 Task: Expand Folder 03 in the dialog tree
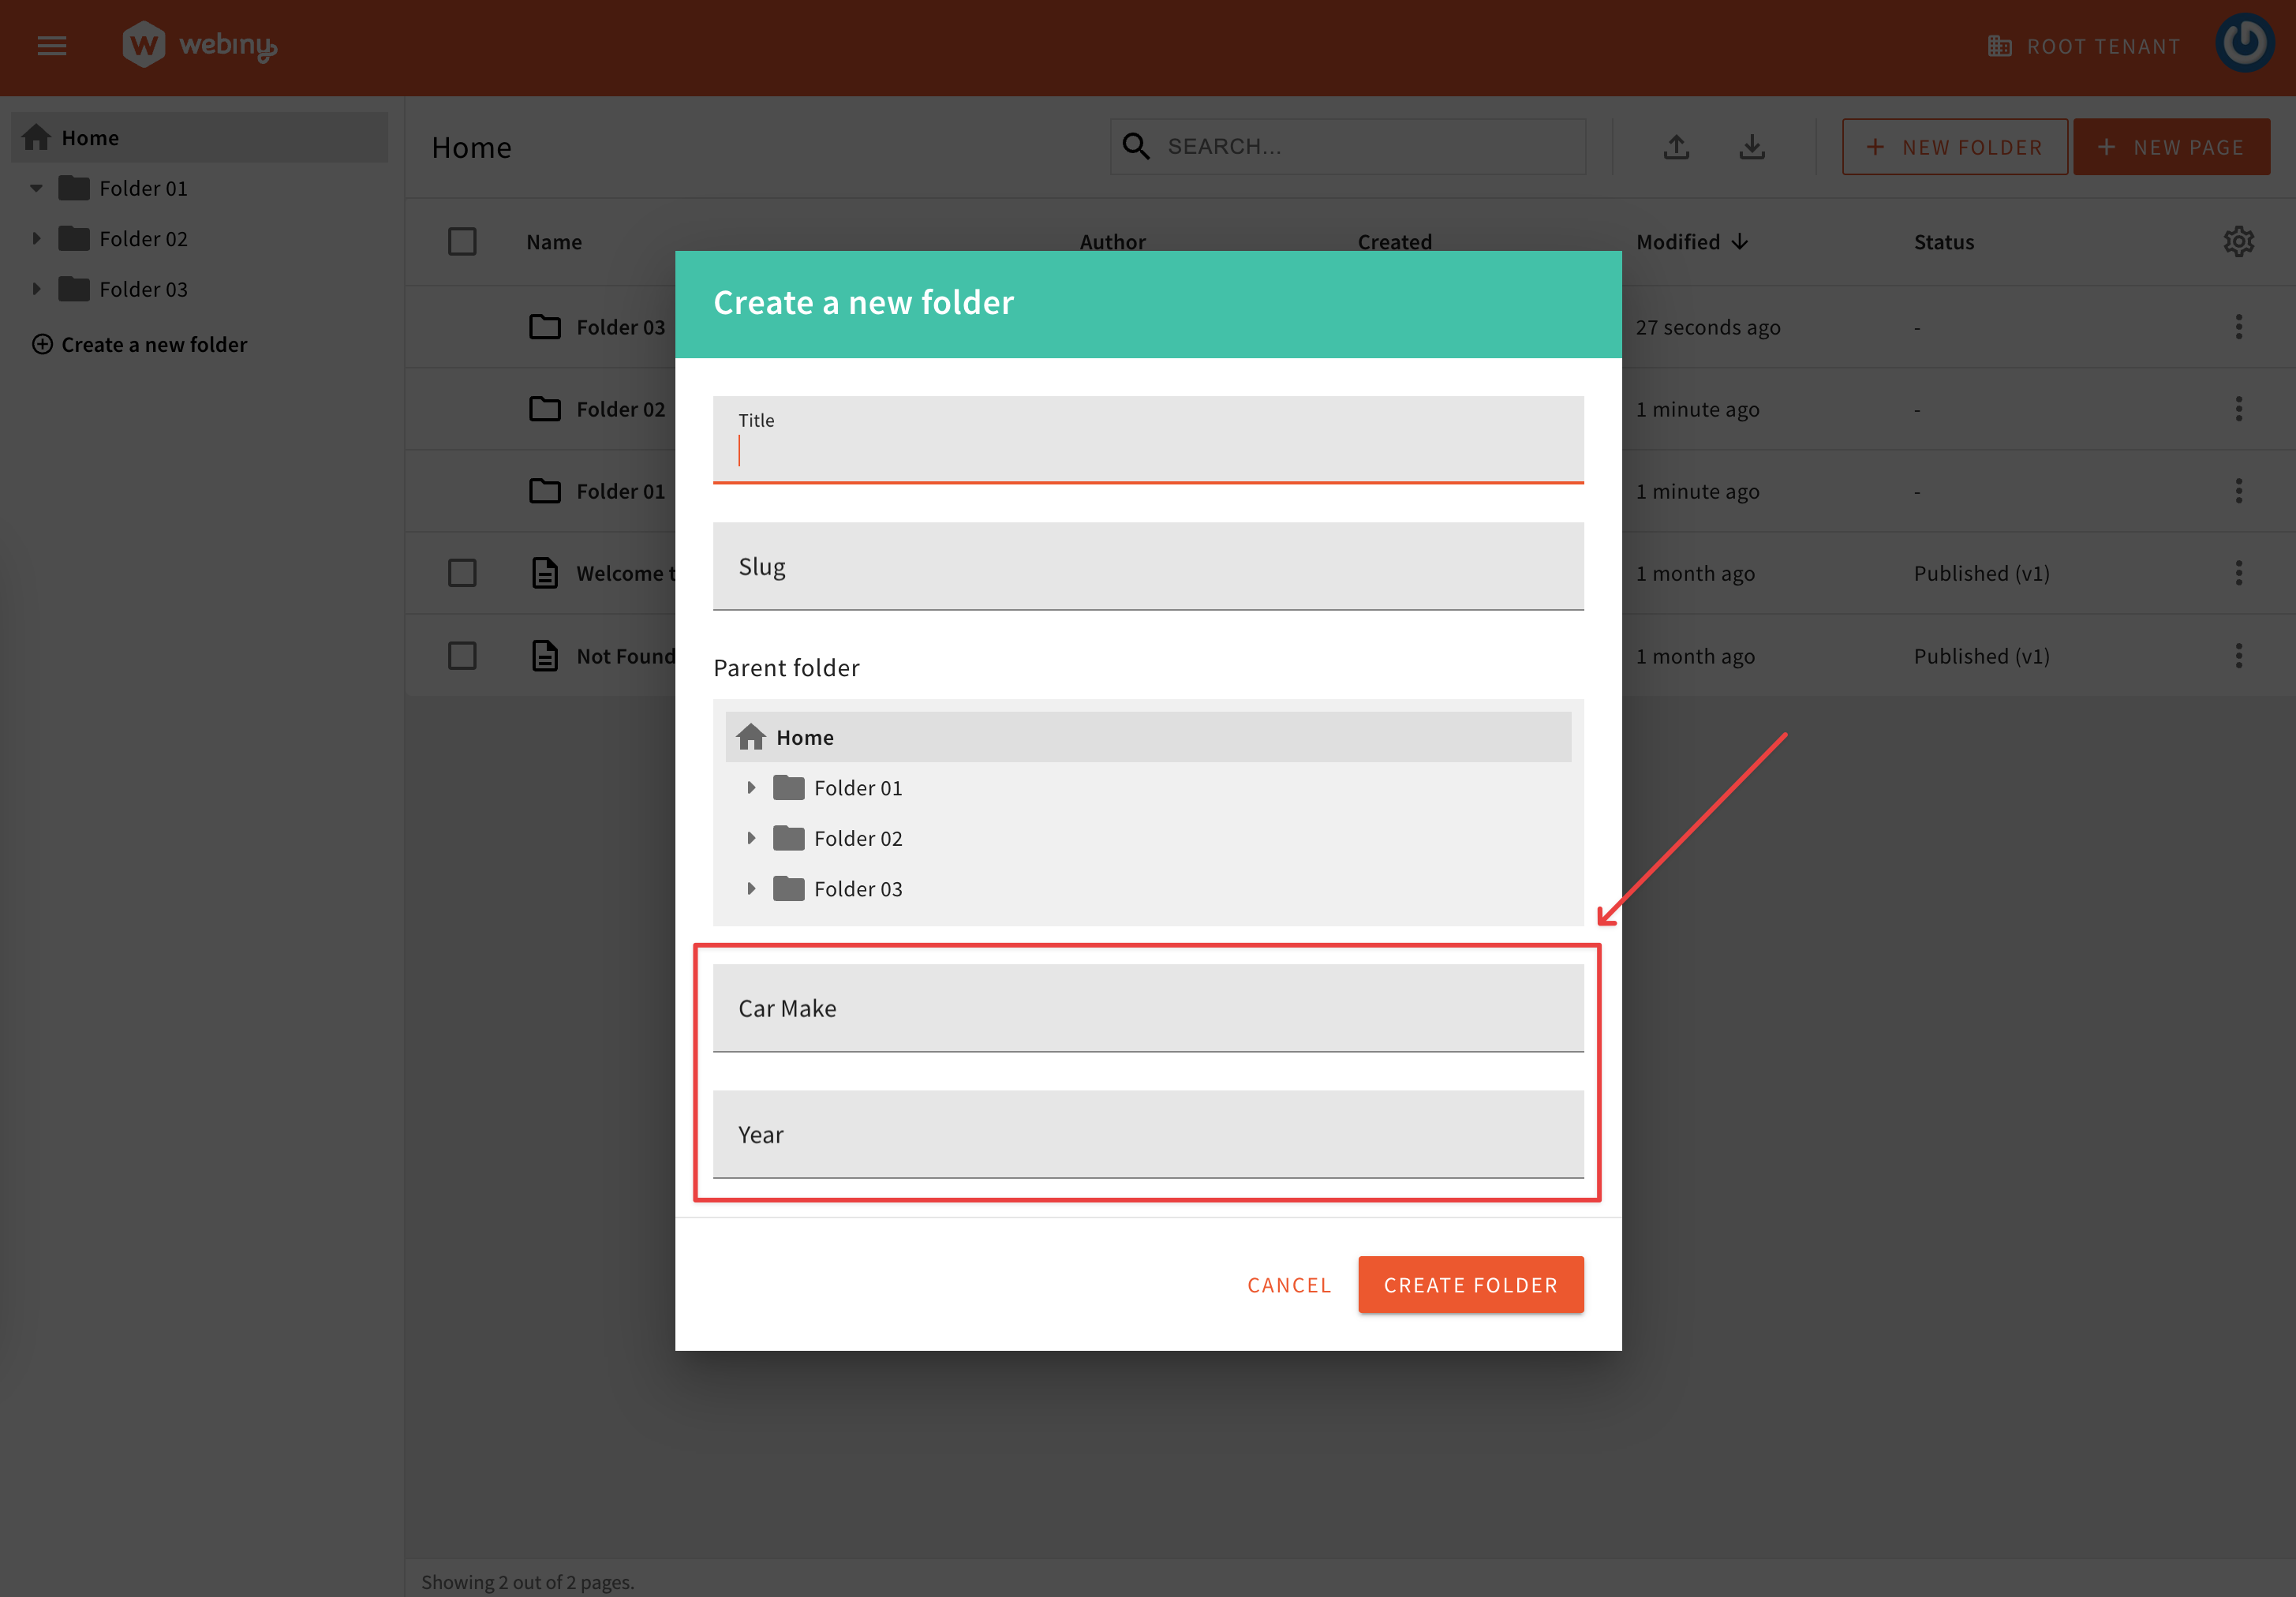click(752, 888)
